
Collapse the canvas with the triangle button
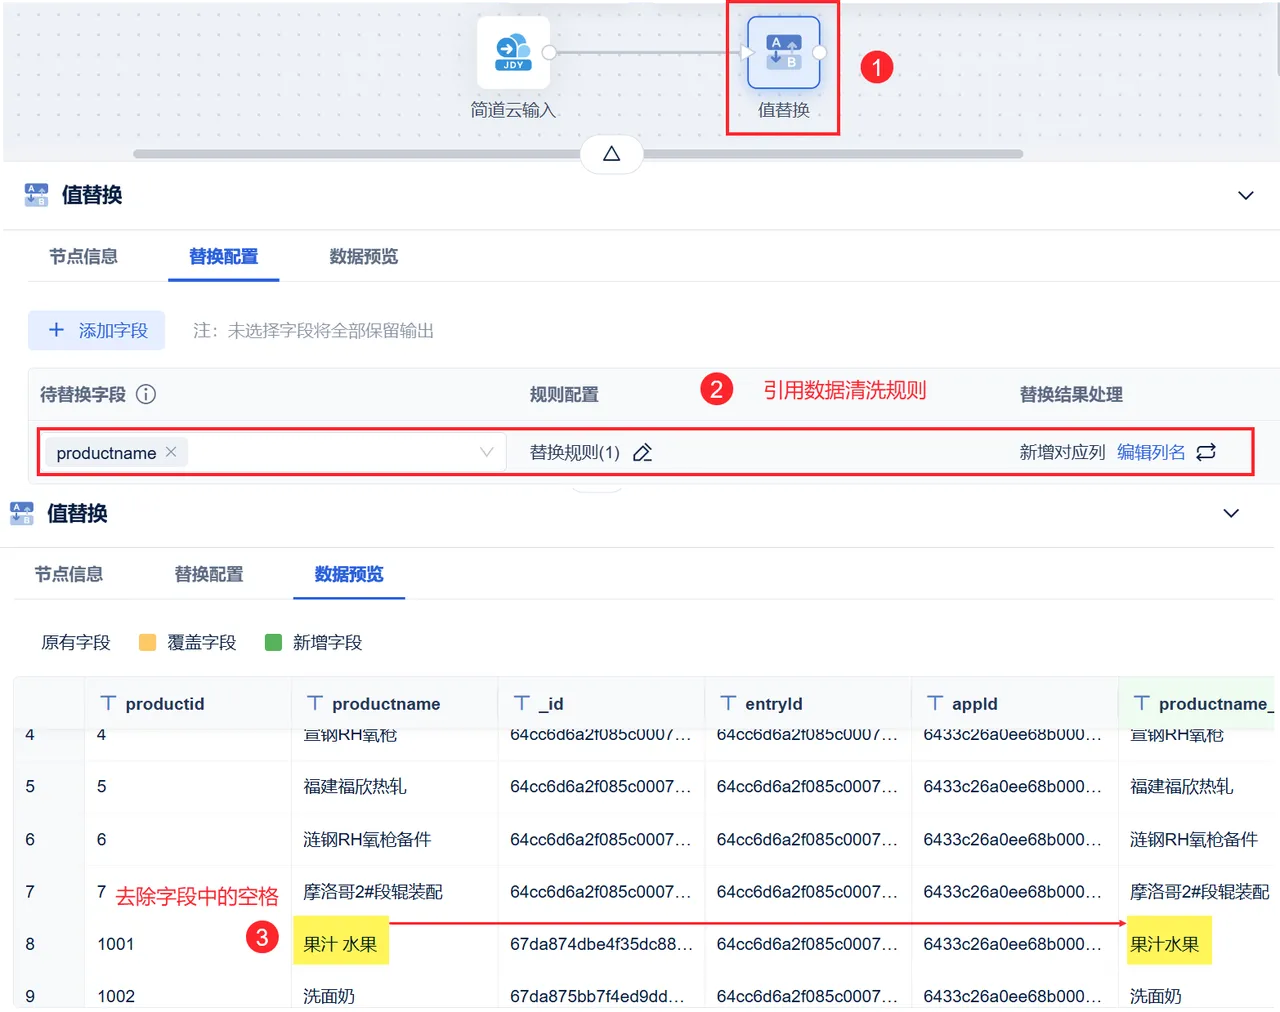tap(611, 154)
